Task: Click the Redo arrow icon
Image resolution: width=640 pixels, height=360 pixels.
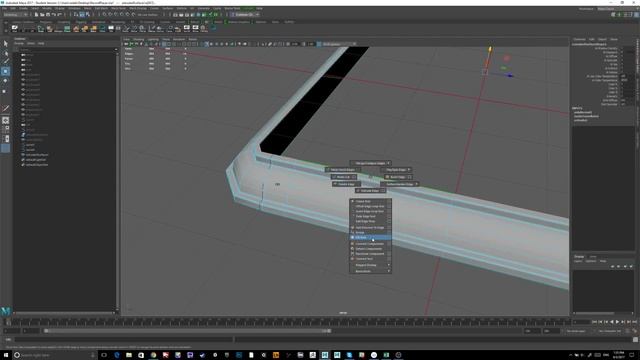Action: (x=60, y=14)
